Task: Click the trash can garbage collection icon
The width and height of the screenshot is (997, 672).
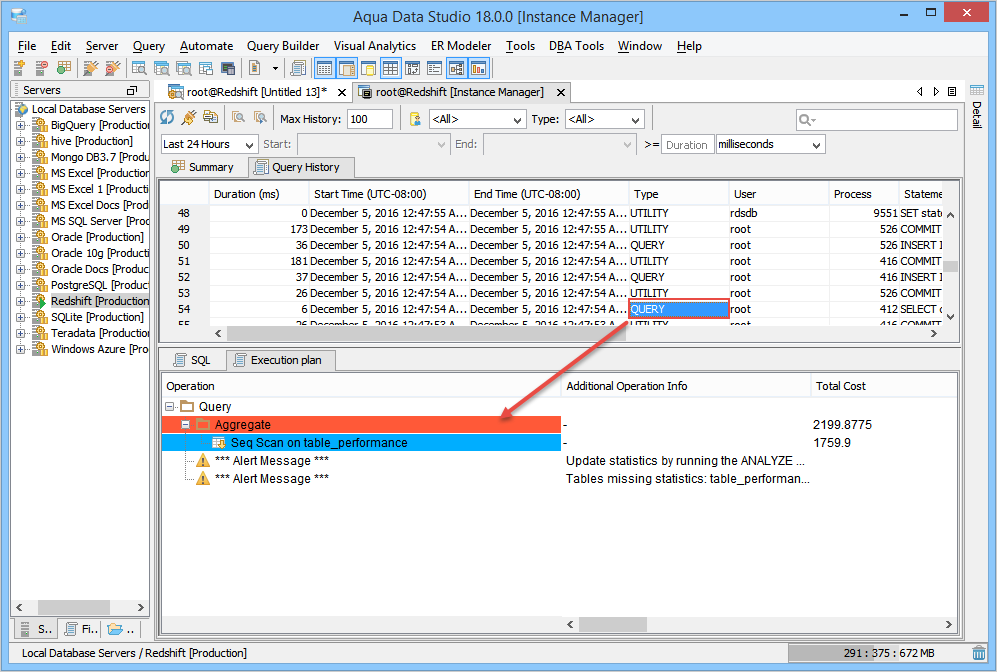Action: [979, 652]
